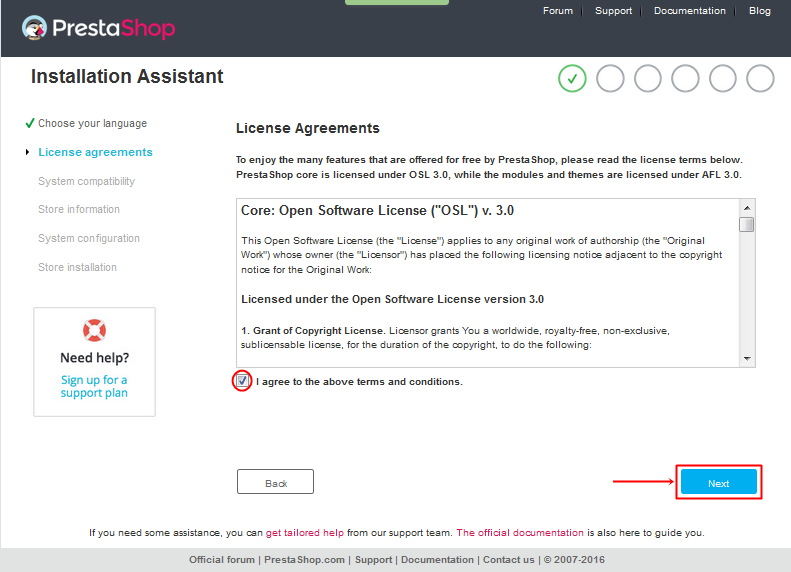Open the Blog top menu link
791x572 pixels.
click(x=760, y=11)
